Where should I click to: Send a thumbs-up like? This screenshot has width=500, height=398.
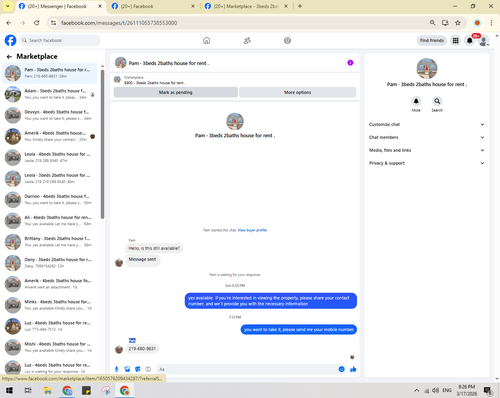point(353,369)
